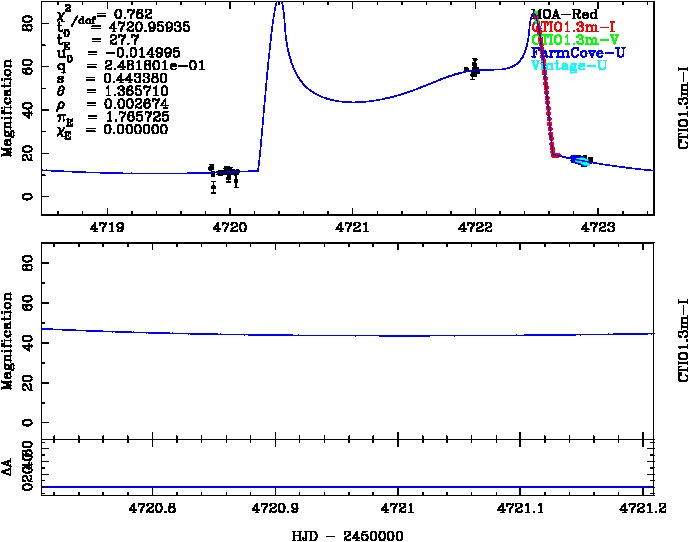Click the data point cluster near HJD 4722
689x542 pixels.
point(474,69)
